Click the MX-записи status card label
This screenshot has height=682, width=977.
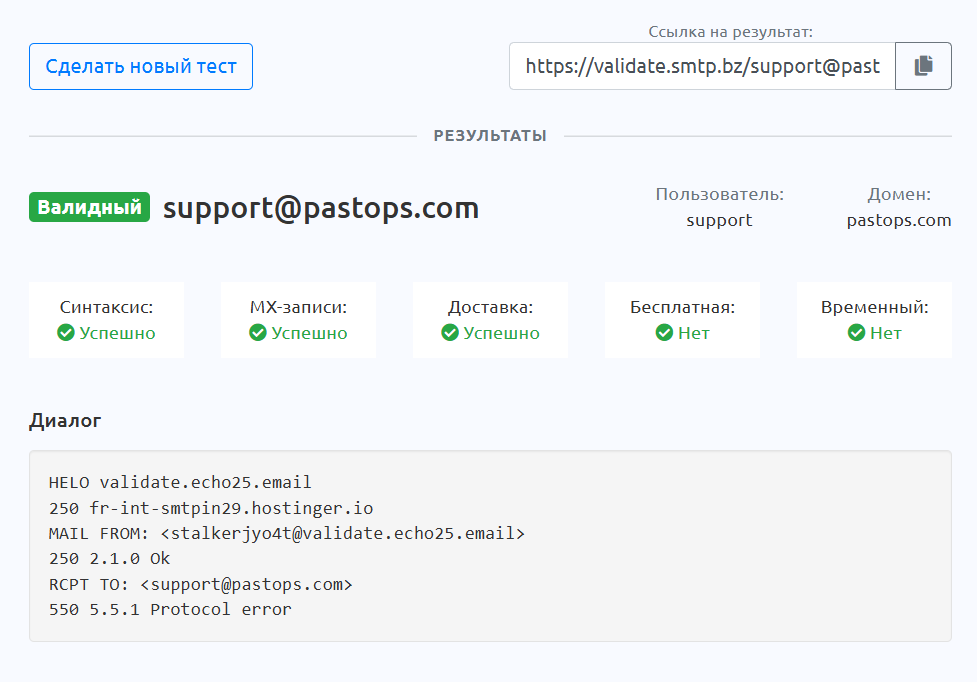point(298,307)
